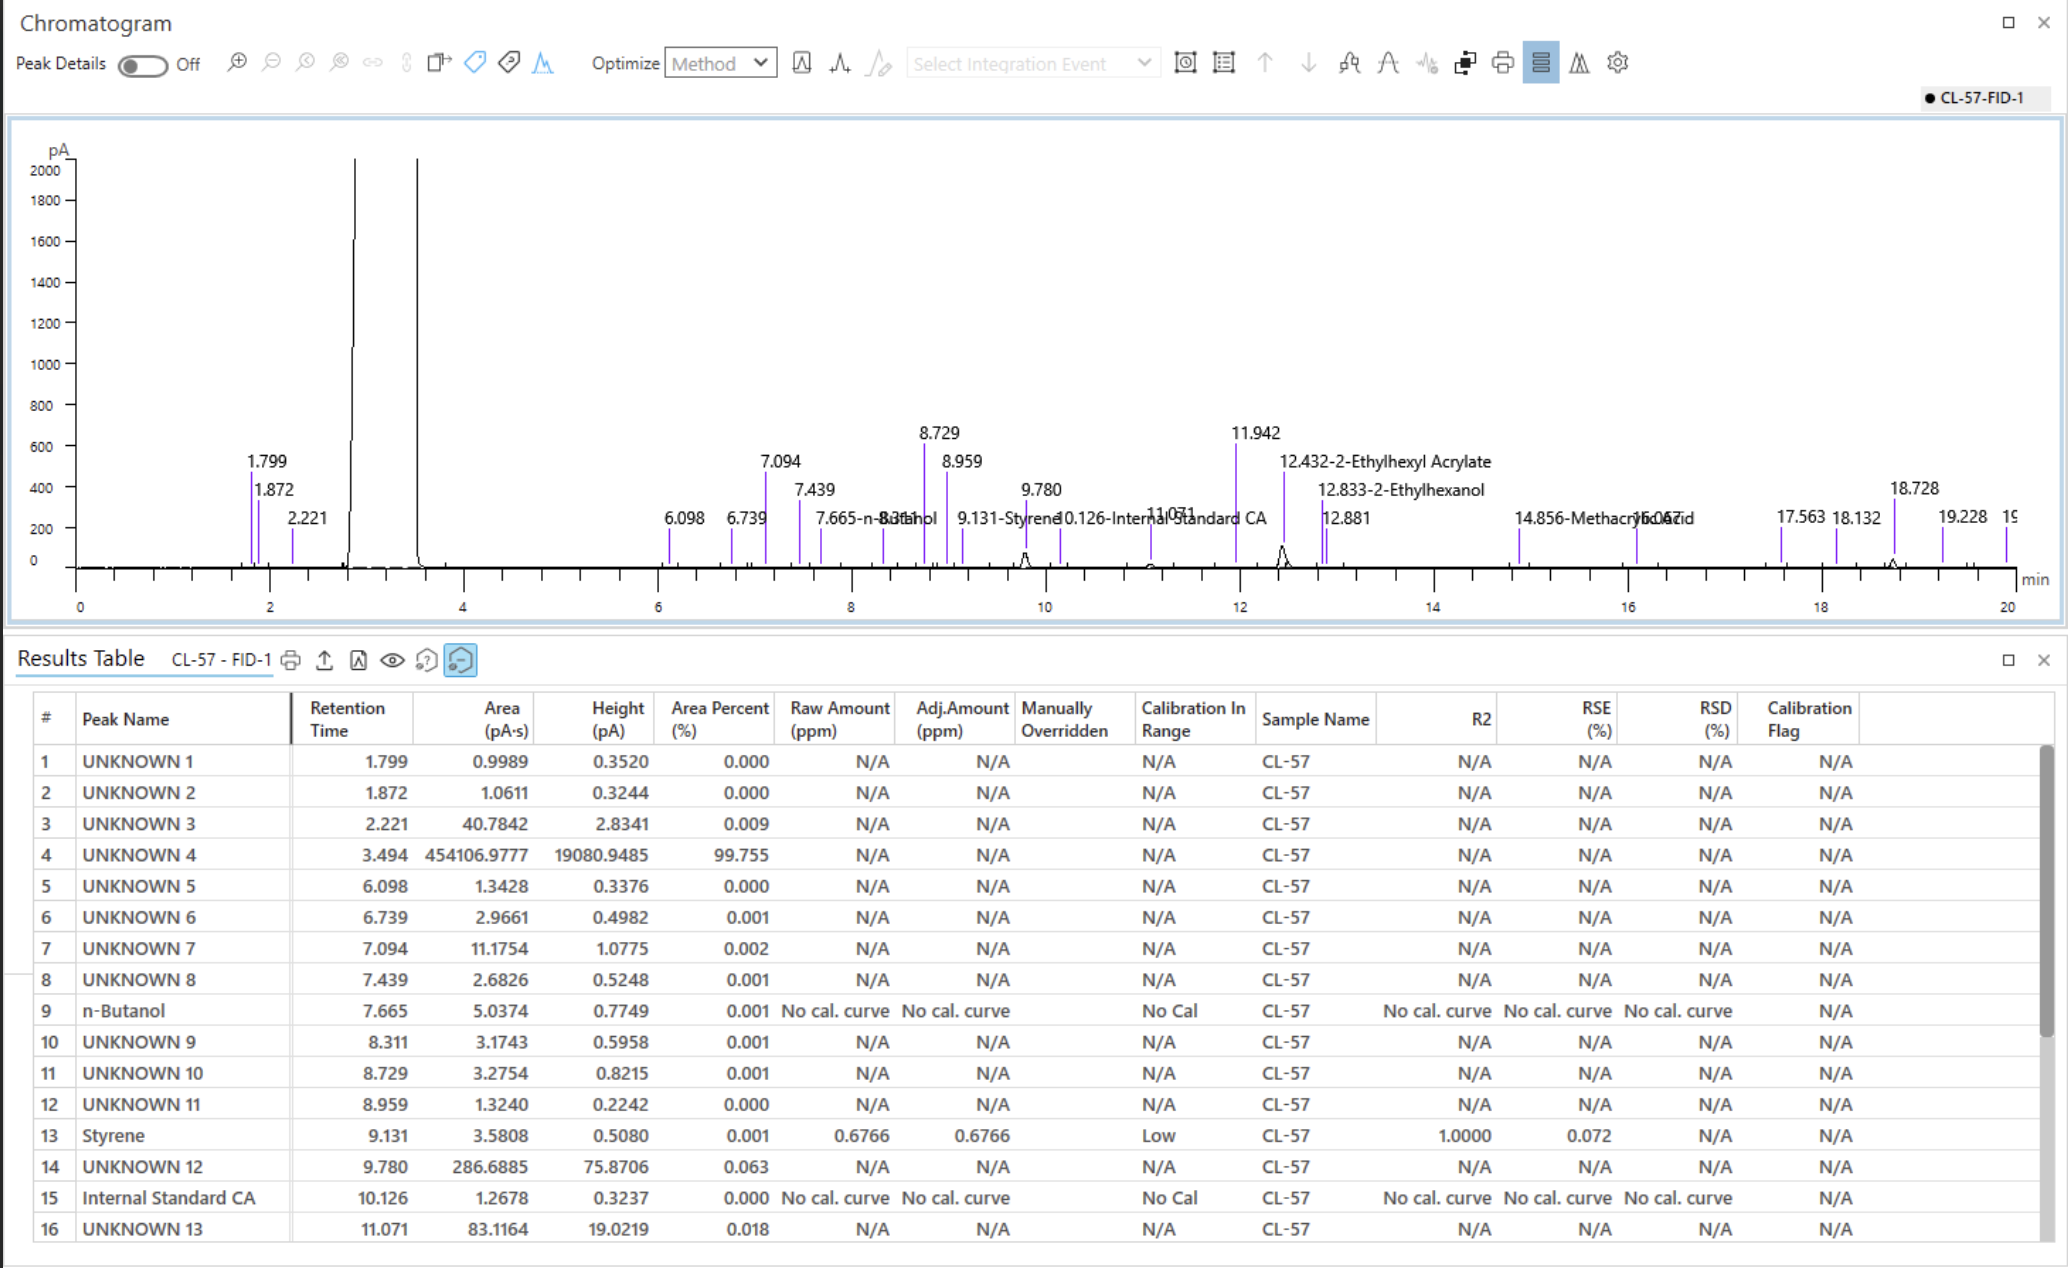
Task: Expand the Select Integration Event dropdown
Action: (x=1033, y=63)
